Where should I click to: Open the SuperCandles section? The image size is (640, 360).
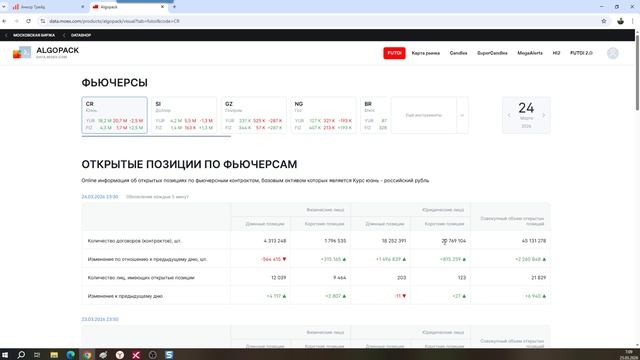click(x=492, y=53)
